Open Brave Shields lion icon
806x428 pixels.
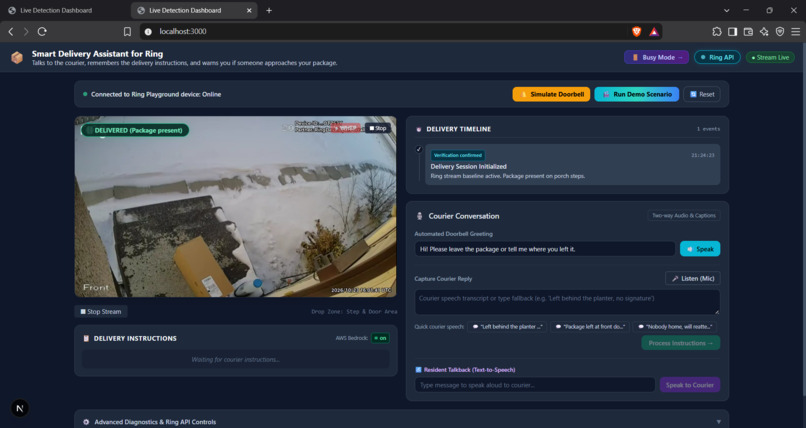click(636, 31)
